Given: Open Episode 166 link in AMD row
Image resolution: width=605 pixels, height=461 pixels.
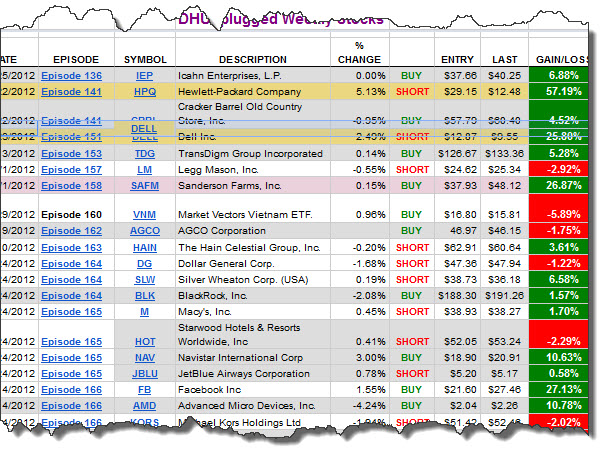Looking at the screenshot, I should pos(71,406).
